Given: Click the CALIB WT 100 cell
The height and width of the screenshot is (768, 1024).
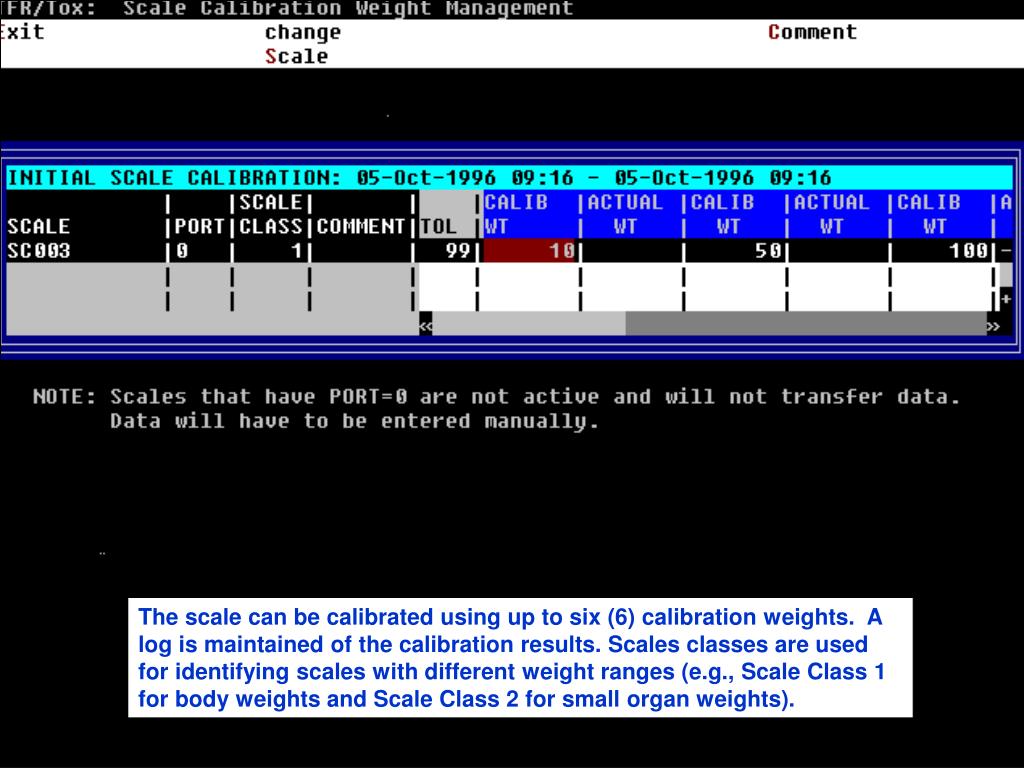Looking at the screenshot, I should tap(942, 251).
